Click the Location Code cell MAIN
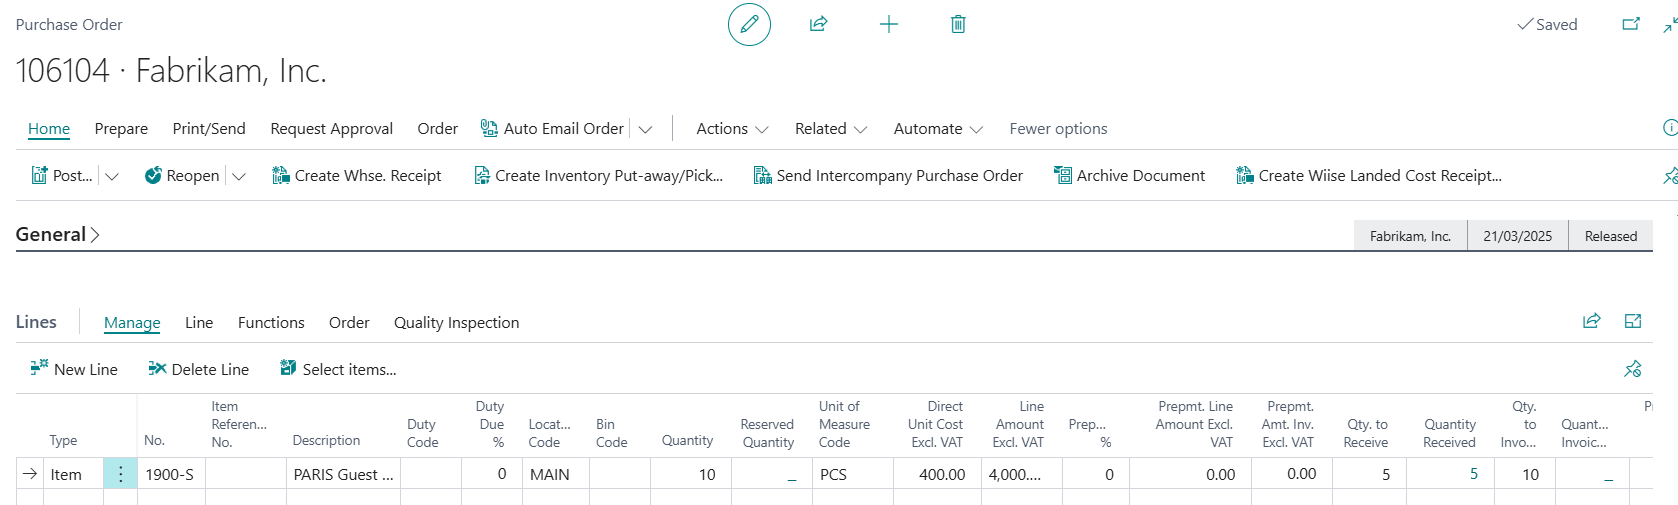This screenshot has width=1678, height=505. 555,474
